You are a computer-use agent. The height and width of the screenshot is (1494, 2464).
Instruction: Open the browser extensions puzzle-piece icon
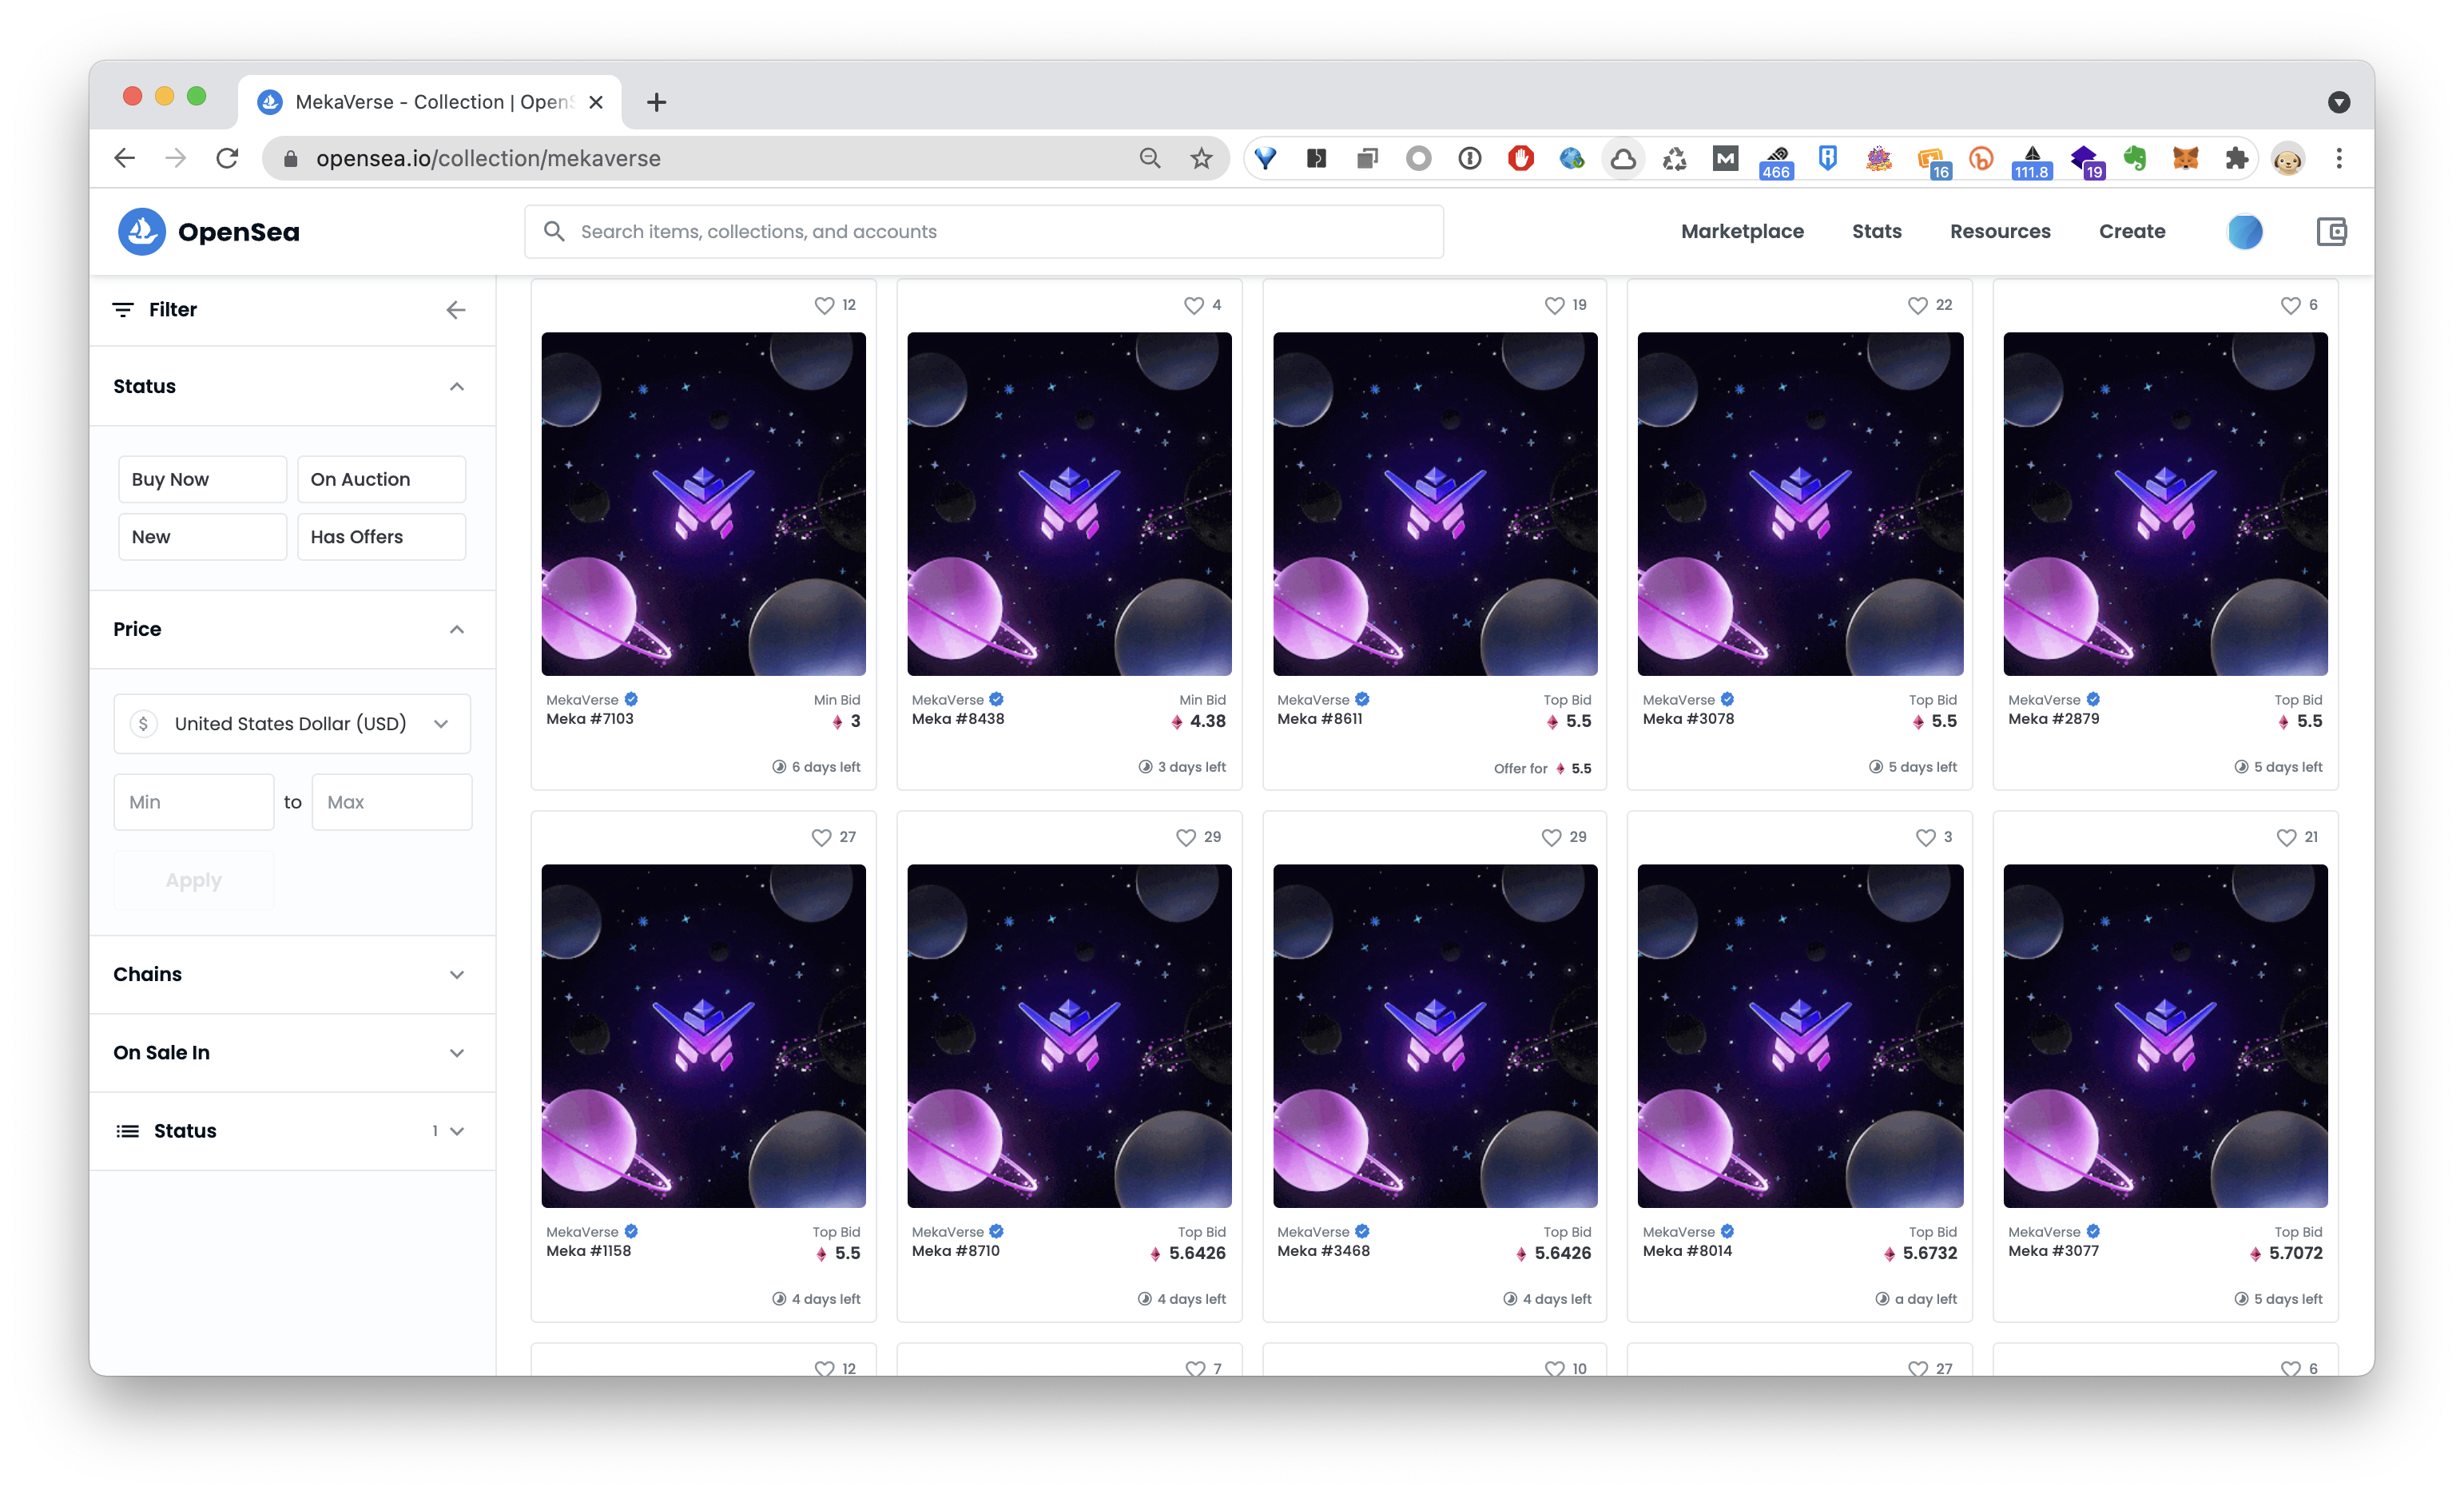(x=2237, y=158)
